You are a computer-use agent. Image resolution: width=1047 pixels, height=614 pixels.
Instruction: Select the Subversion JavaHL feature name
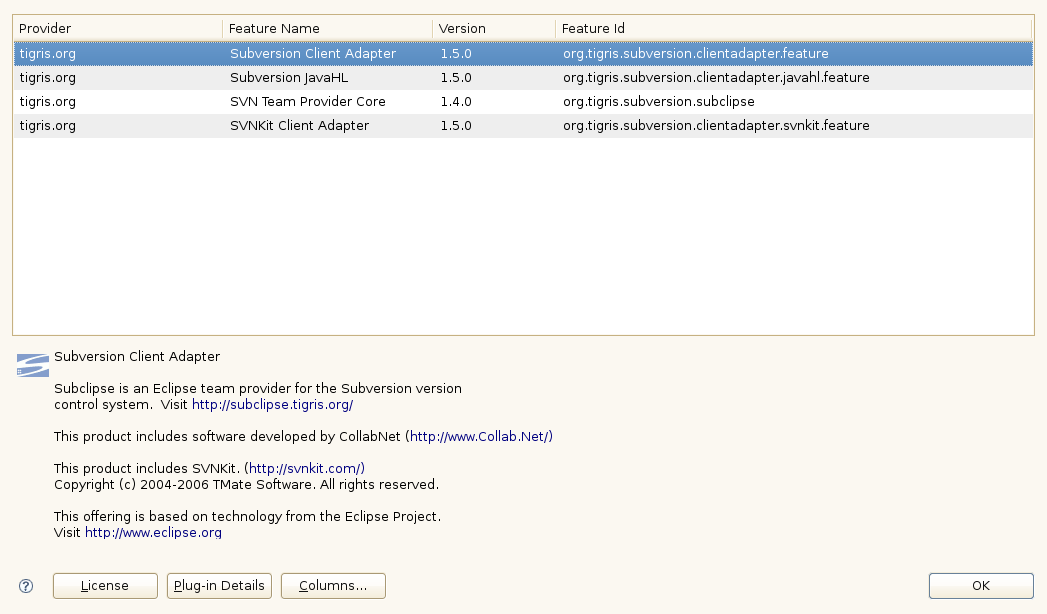point(289,77)
